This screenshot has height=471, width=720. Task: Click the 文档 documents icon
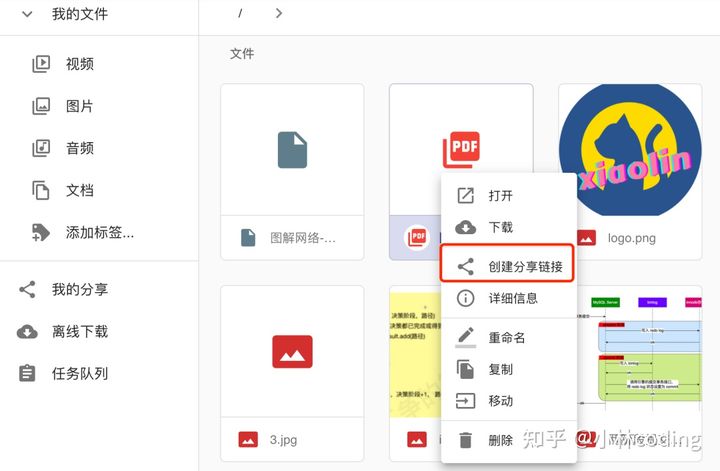click(x=41, y=190)
